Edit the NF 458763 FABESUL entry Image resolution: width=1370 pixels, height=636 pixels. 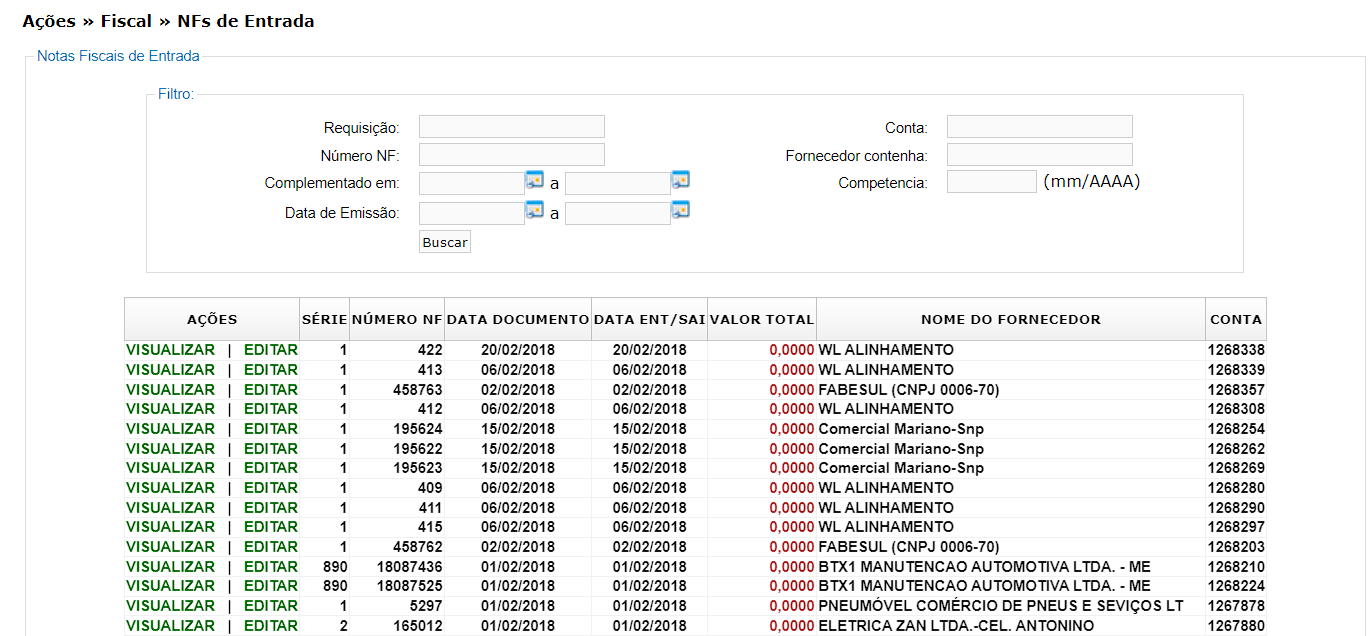[x=270, y=390]
